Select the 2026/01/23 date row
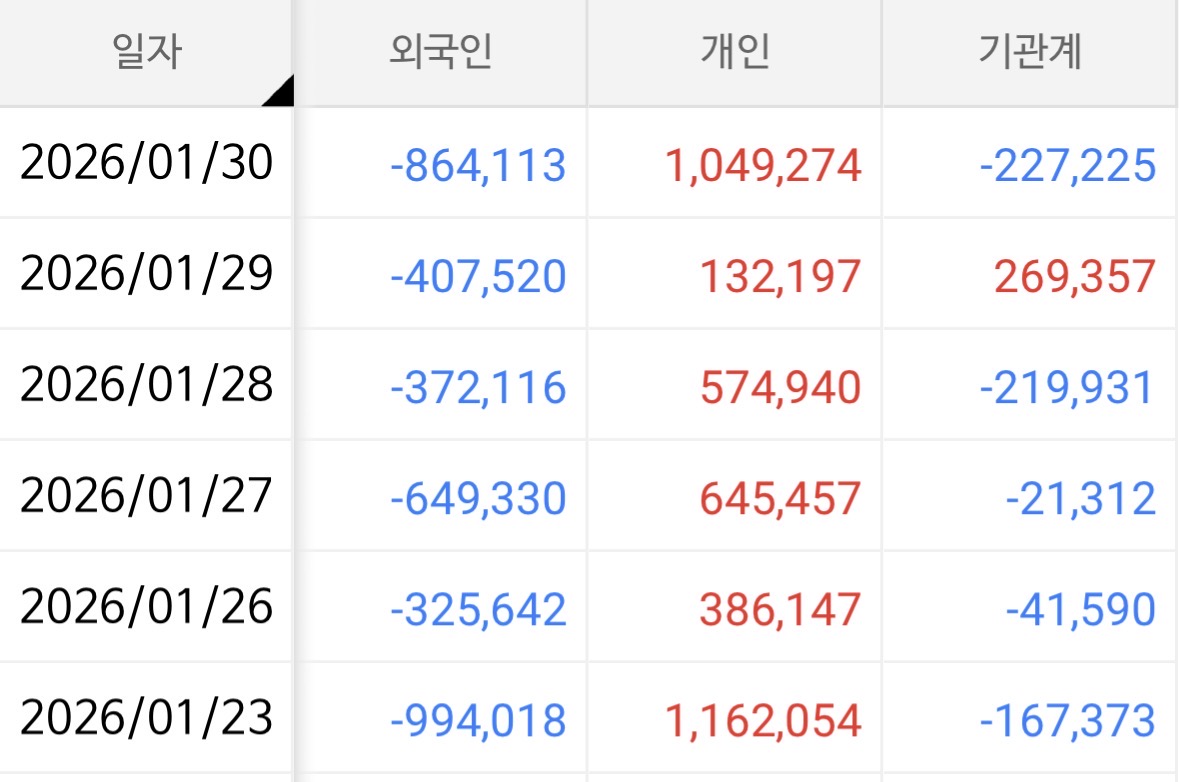This screenshot has height=782, width=1179. coord(146,718)
